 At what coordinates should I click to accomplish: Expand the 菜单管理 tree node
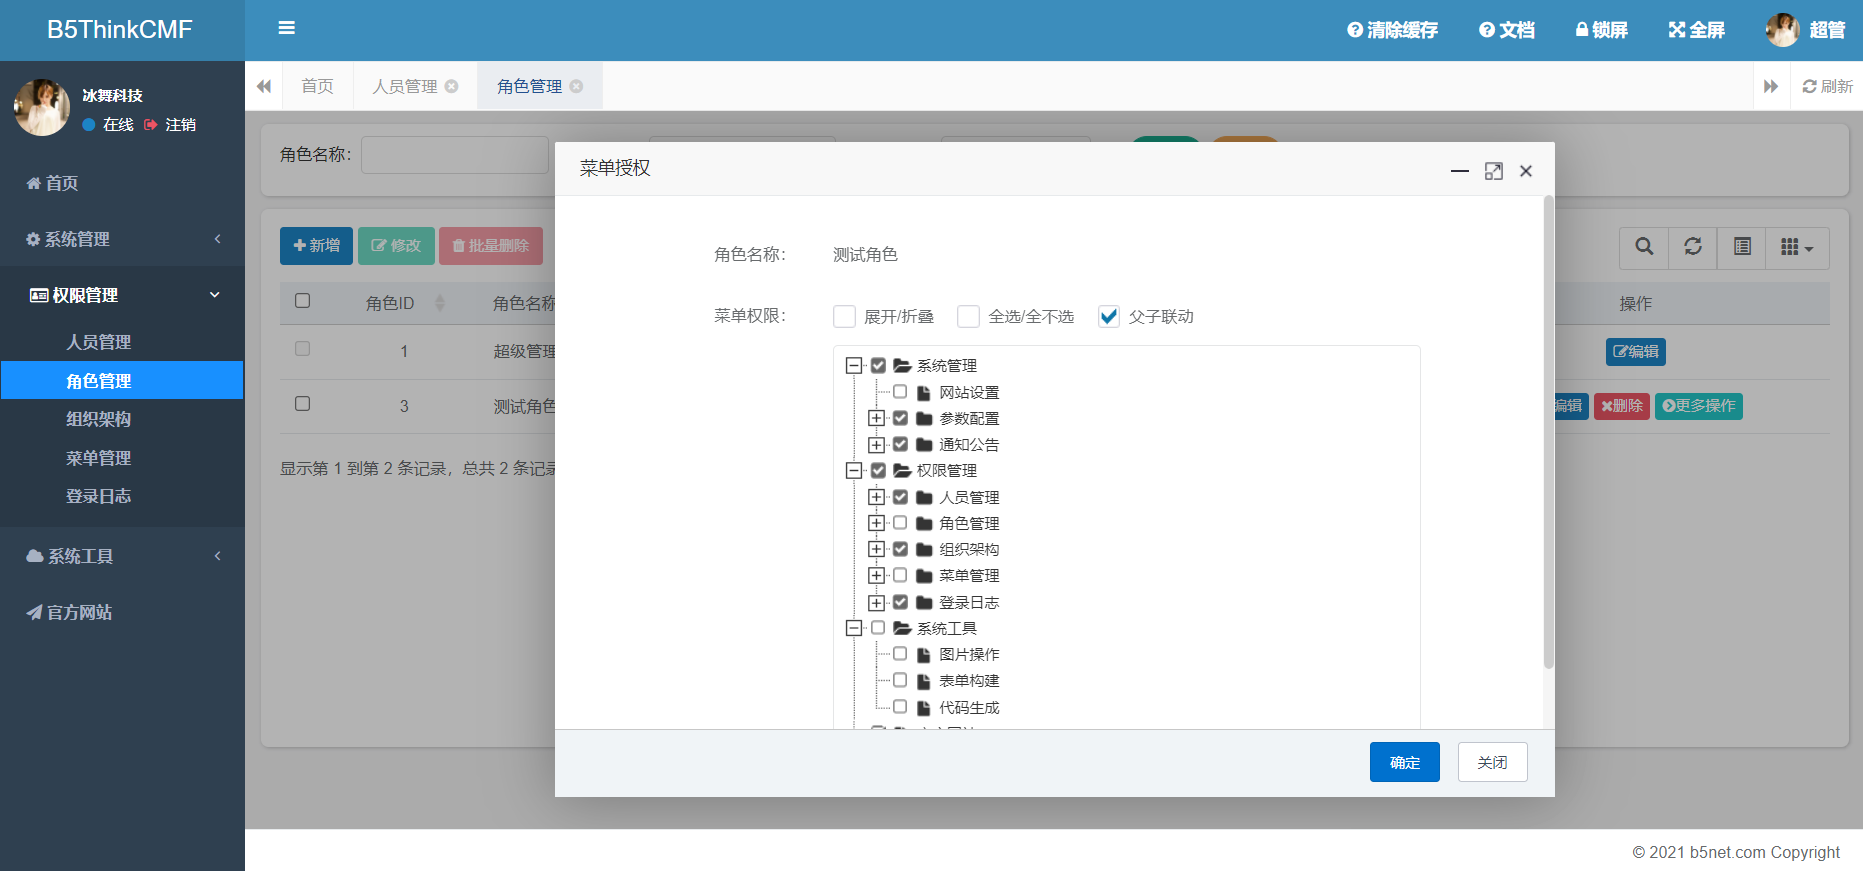tap(876, 576)
